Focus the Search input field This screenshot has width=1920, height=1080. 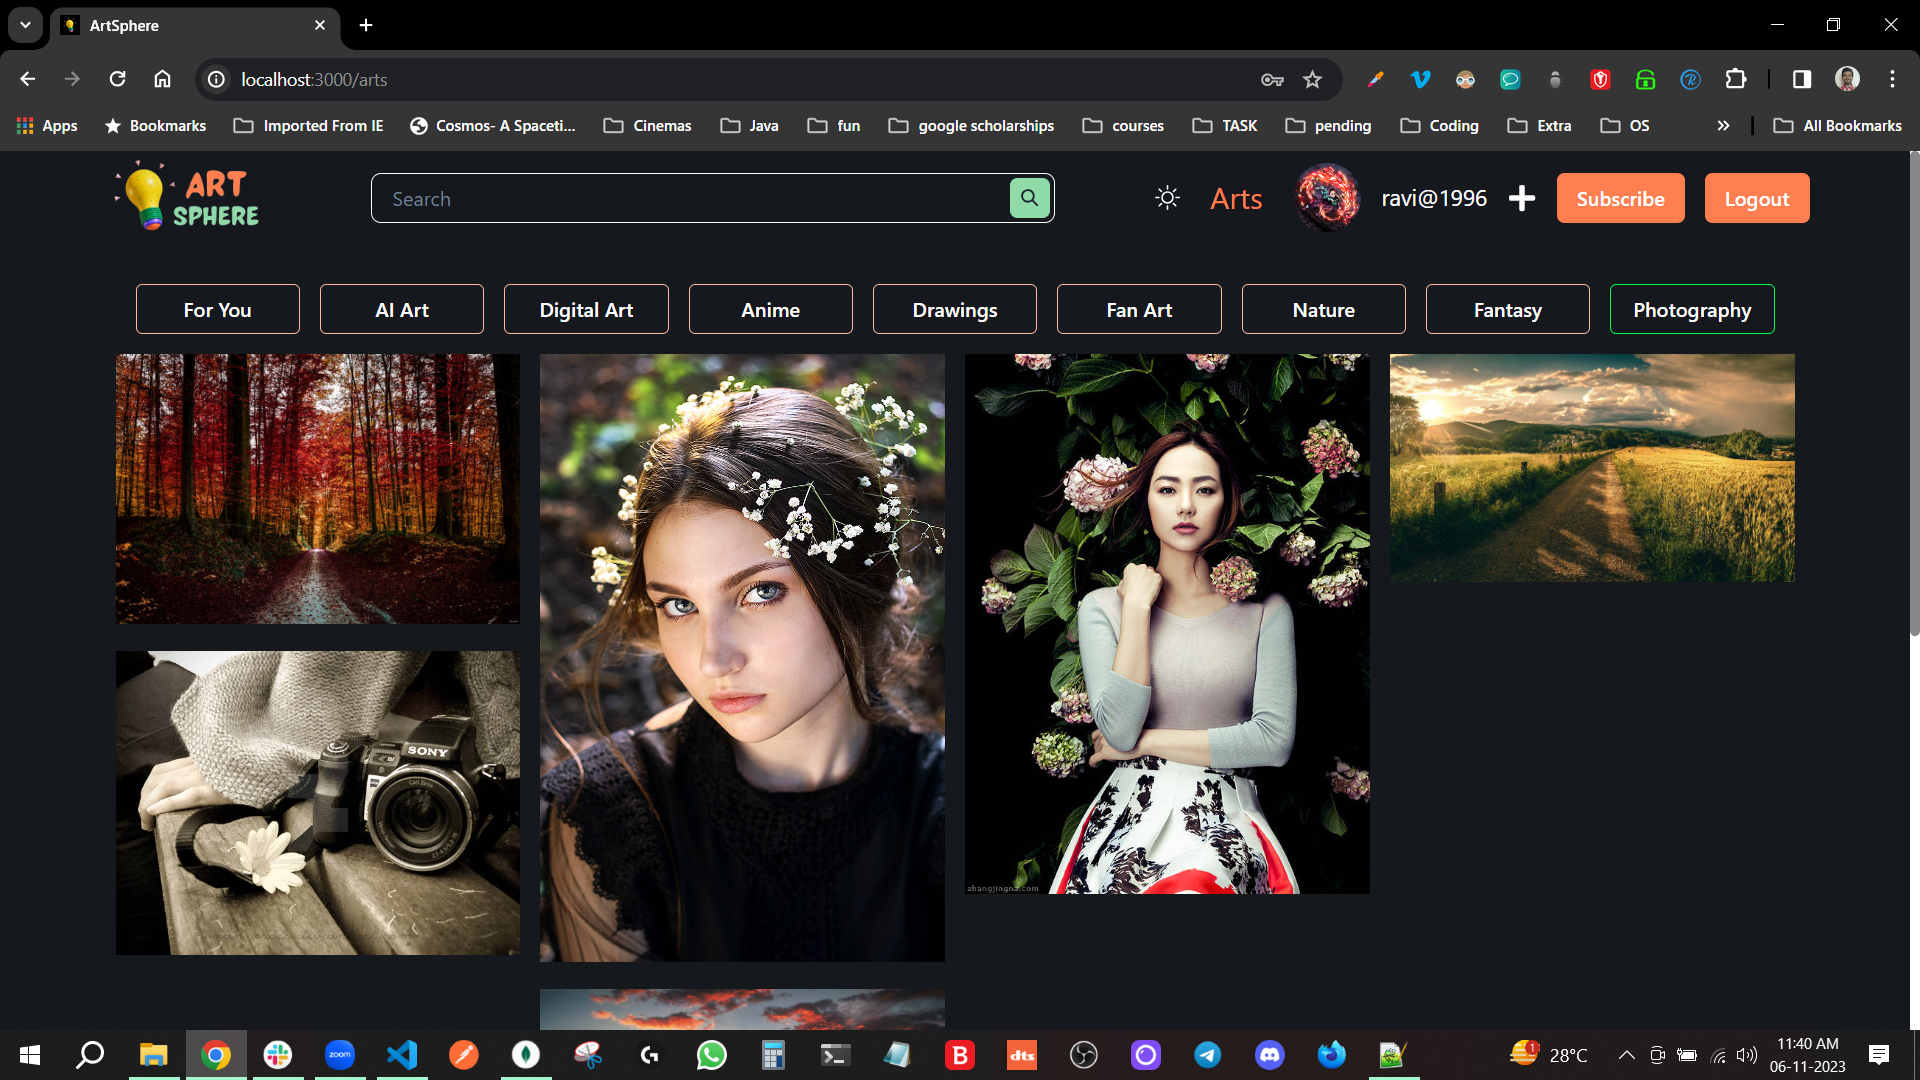click(x=690, y=199)
